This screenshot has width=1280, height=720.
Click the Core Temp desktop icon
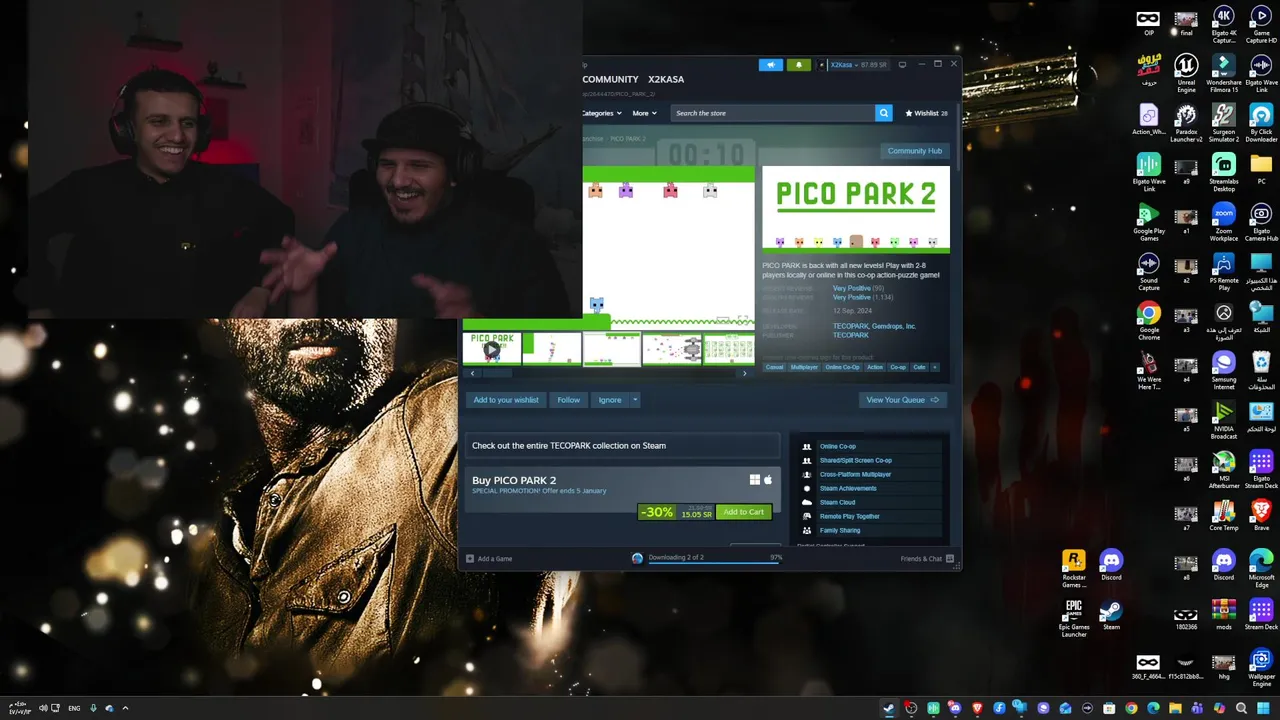point(1224,514)
